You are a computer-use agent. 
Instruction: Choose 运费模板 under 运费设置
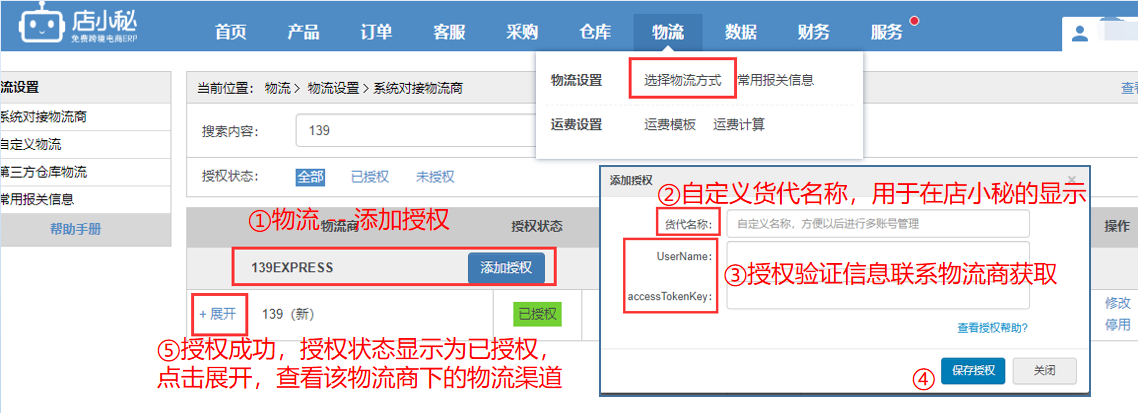pyautogui.click(x=670, y=124)
